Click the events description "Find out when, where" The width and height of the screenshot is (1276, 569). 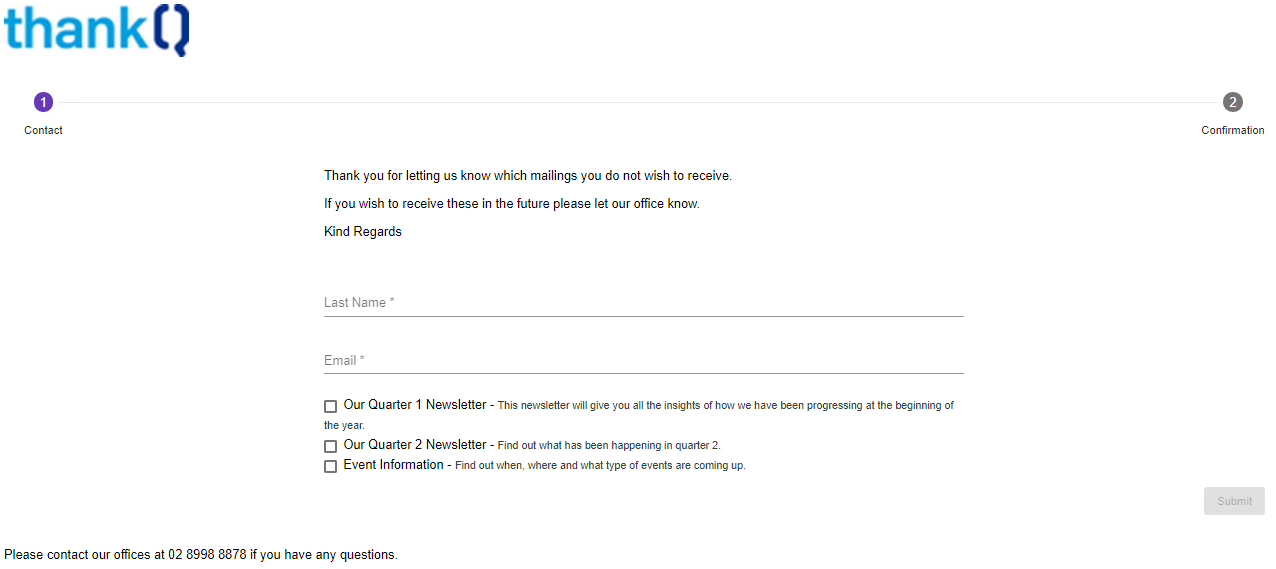pyautogui.click(x=600, y=466)
